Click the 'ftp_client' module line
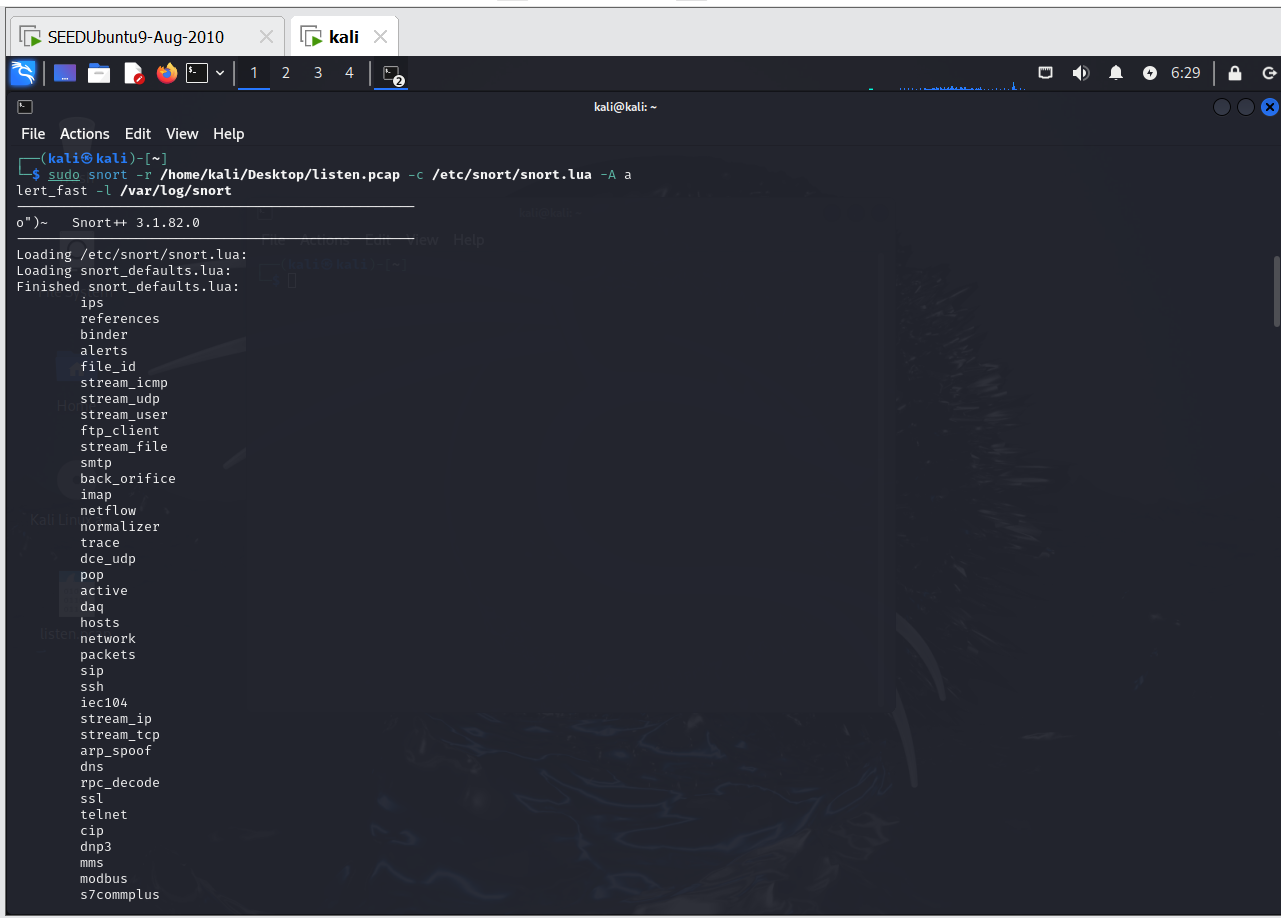This screenshot has width=1281, height=918. coord(120,431)
